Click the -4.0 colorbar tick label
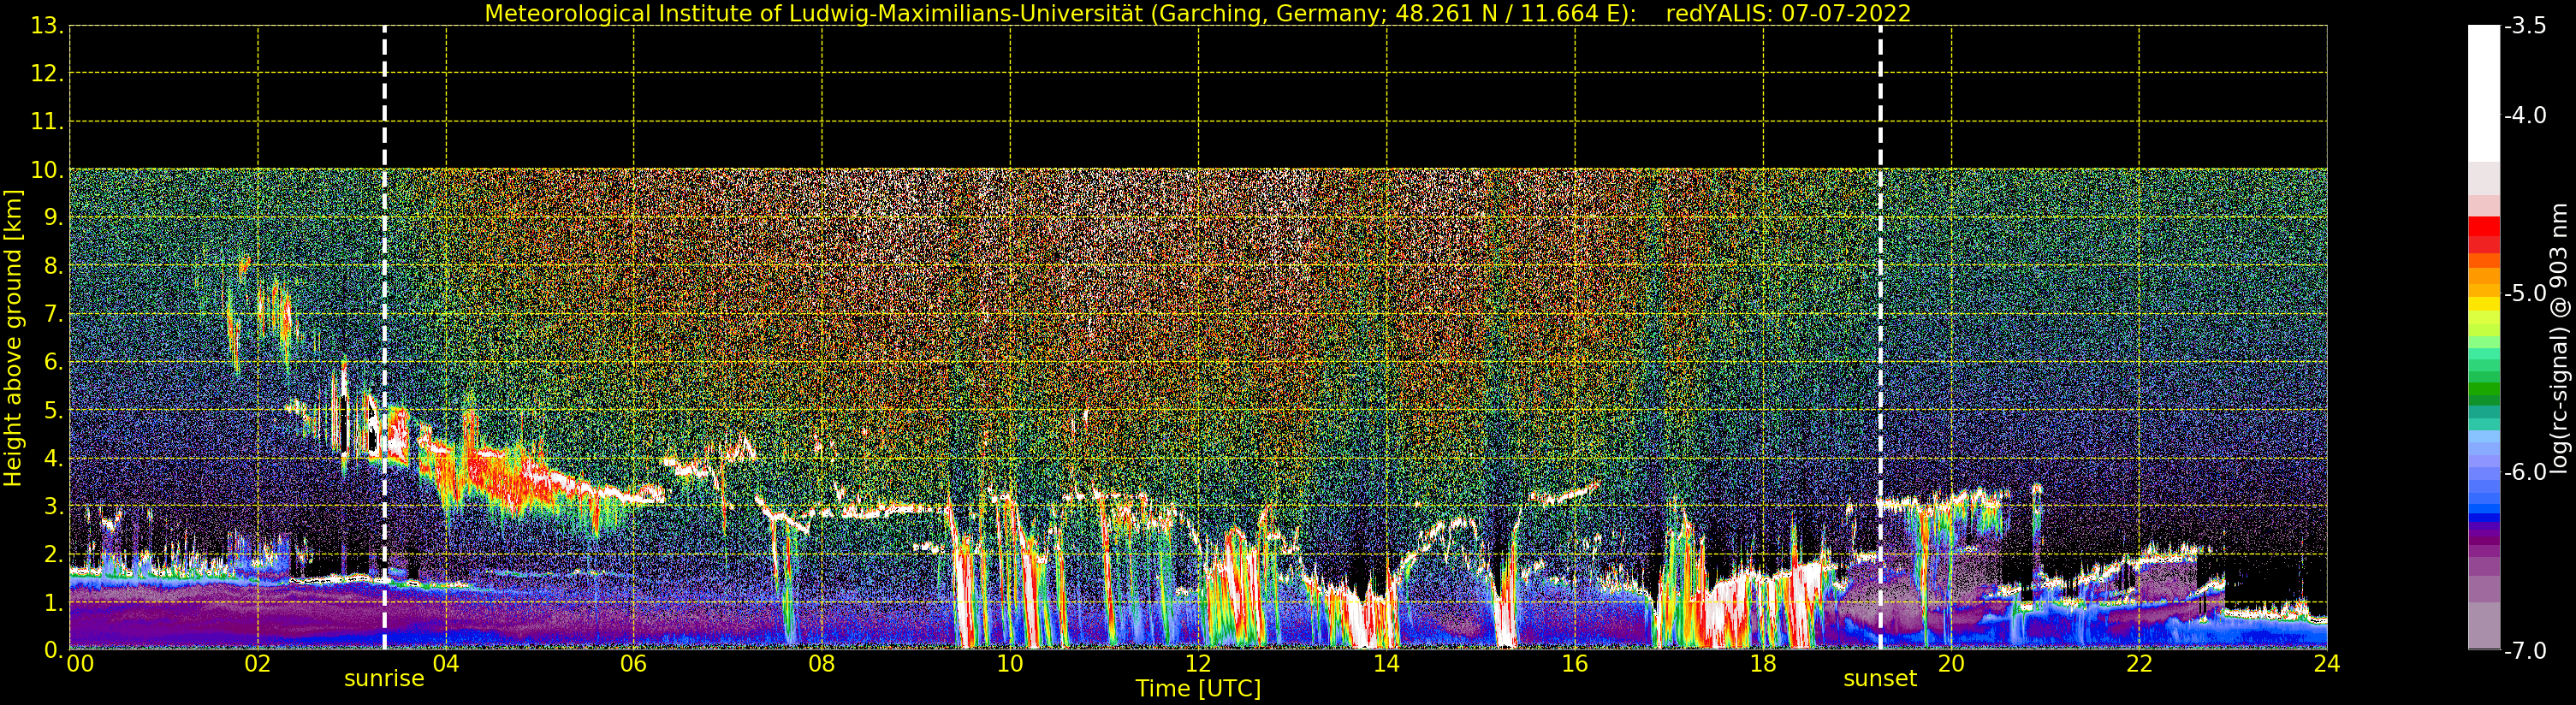This screenshot has width=2576, height=705. tap(2525, 116)
